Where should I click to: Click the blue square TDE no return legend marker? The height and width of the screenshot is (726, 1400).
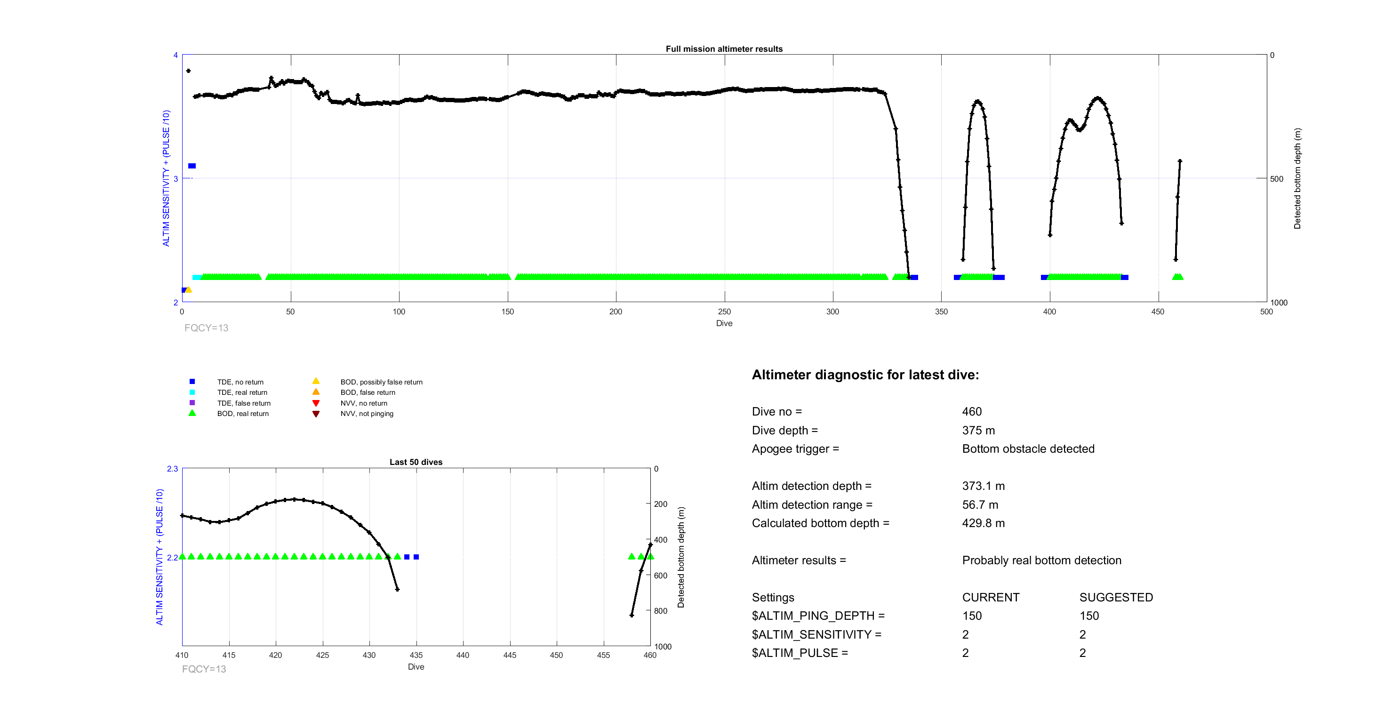click(193, 381)
